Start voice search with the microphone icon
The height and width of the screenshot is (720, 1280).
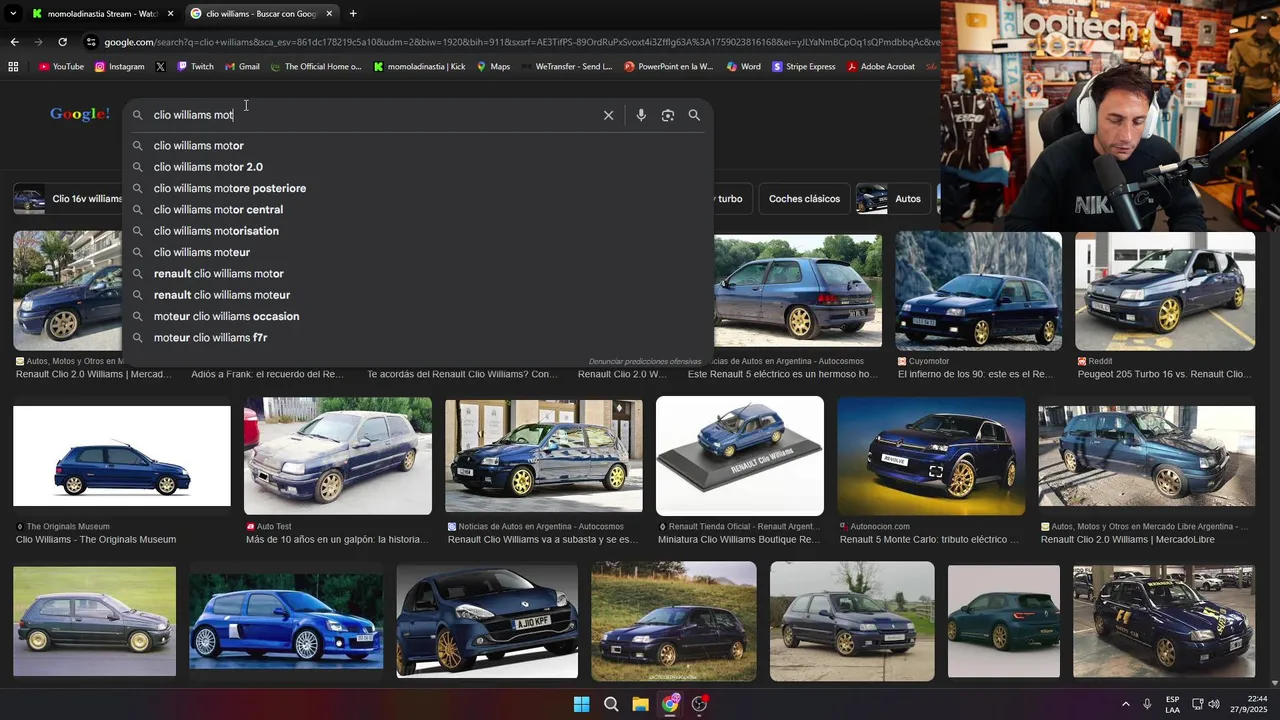(641, 115)
